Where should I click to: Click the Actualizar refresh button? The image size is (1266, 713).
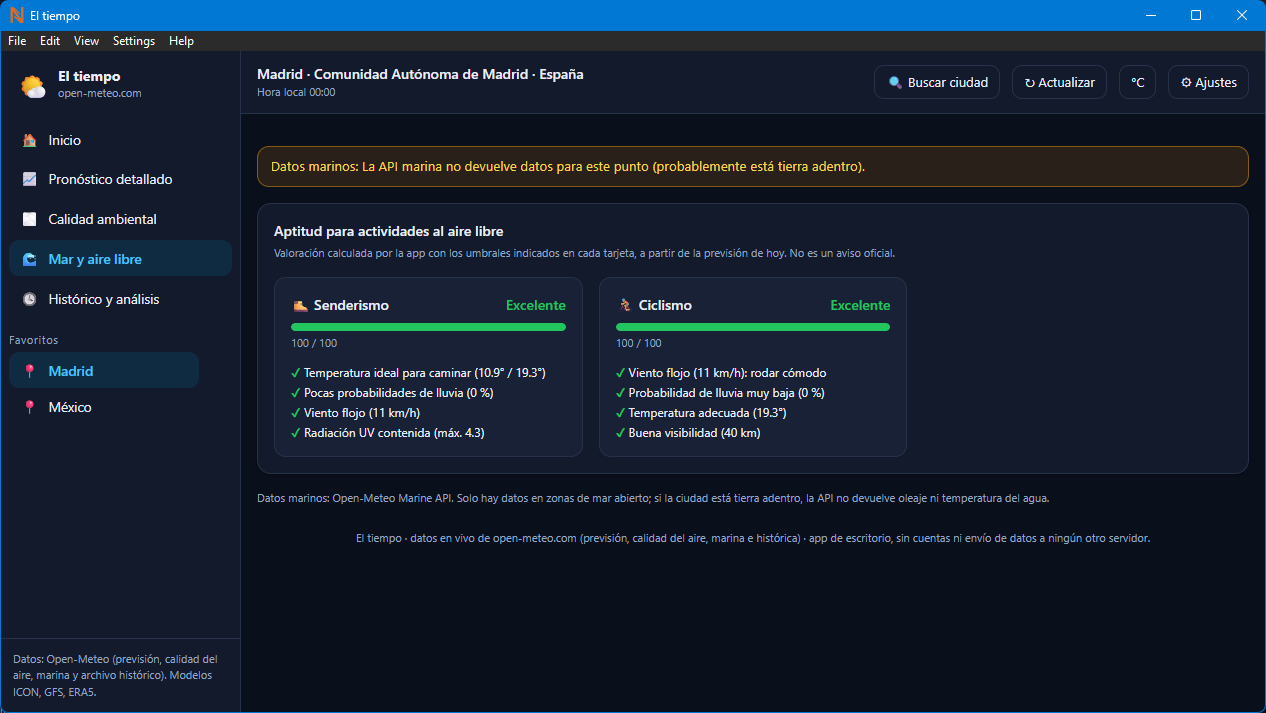(1059, 83)
